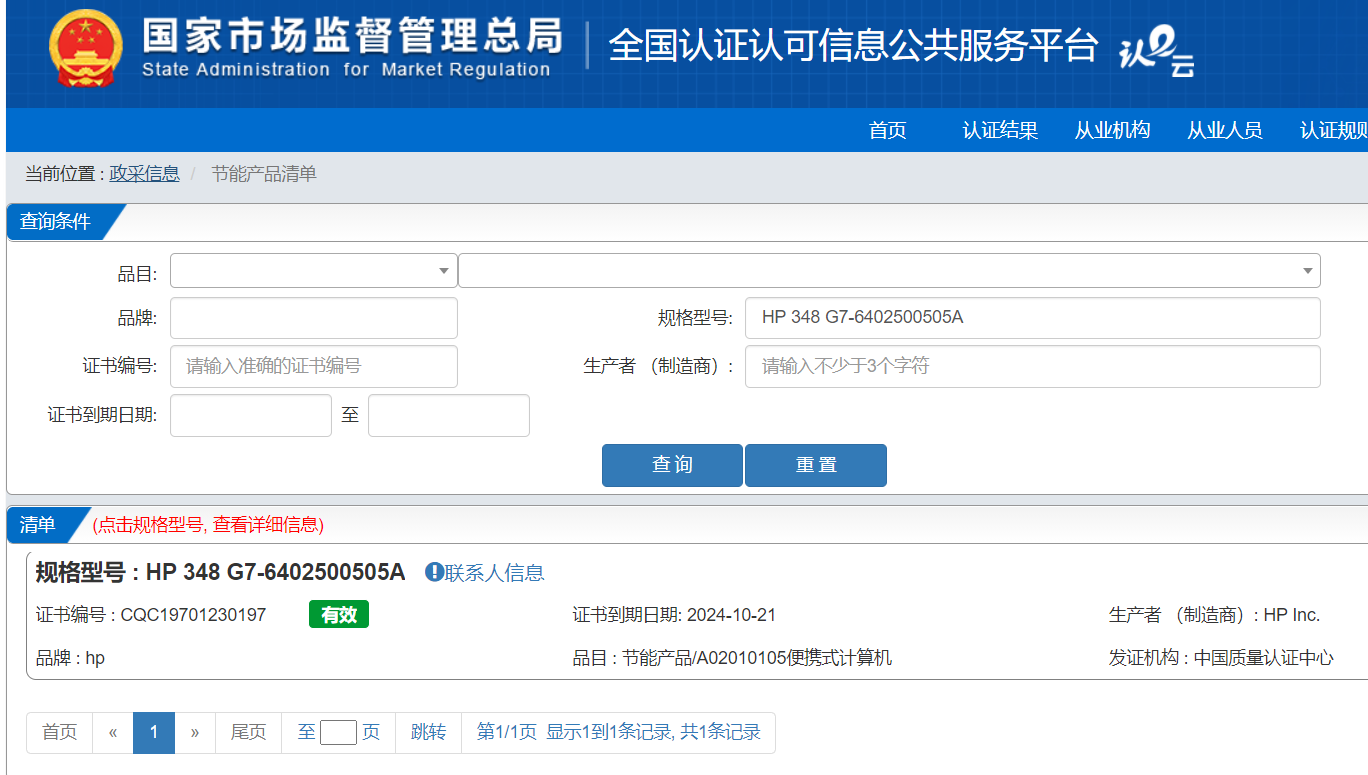This screenshot has height=775, width=1368.
Task: Click certificate number CQC19701230197 text
Action: [194, 615]
